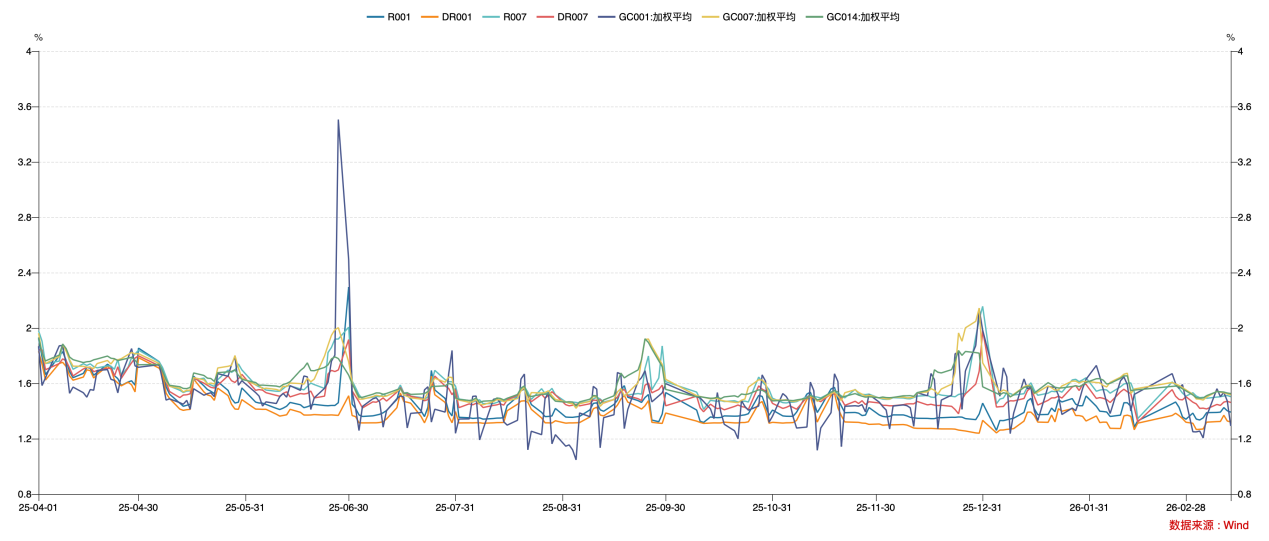
Task: Click the teal R007 legend line marker
Action: [x=492, y=17]
